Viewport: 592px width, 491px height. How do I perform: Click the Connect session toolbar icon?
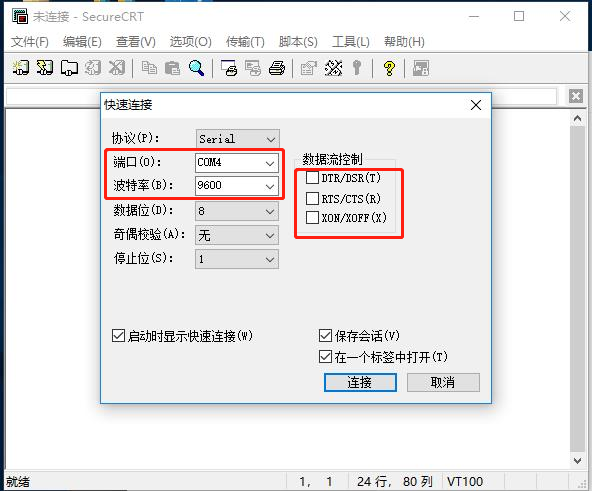coord(21,68)
